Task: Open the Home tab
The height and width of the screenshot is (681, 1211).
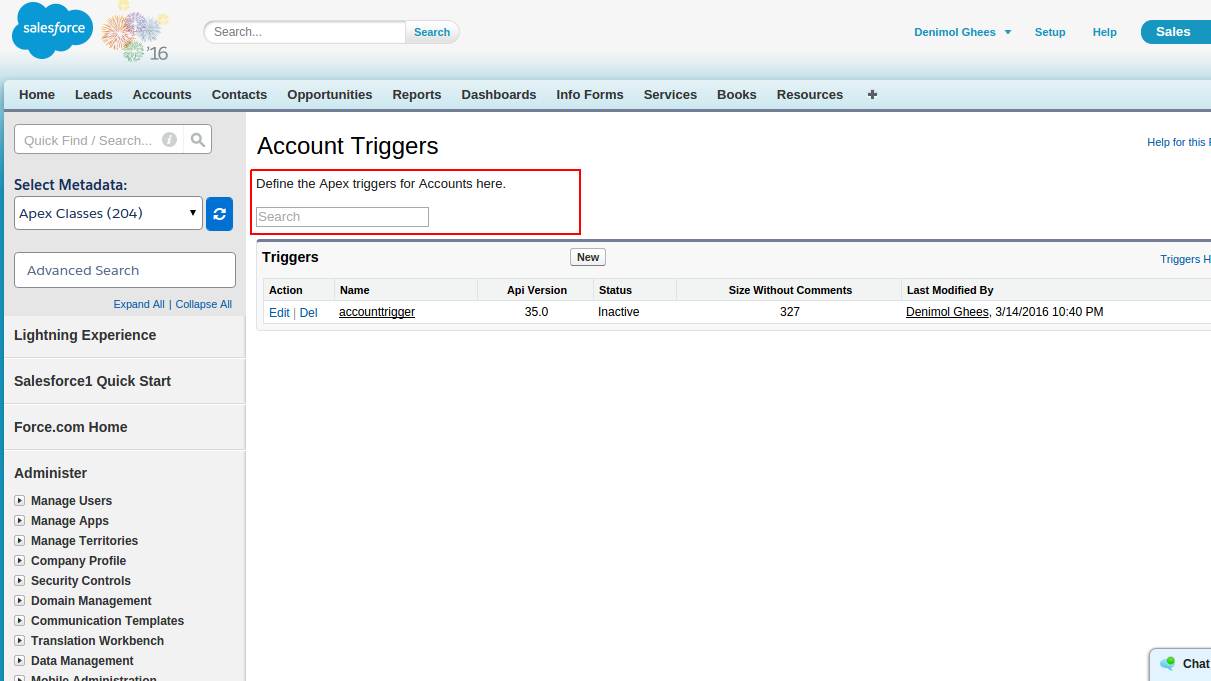Action: point(37,95)
